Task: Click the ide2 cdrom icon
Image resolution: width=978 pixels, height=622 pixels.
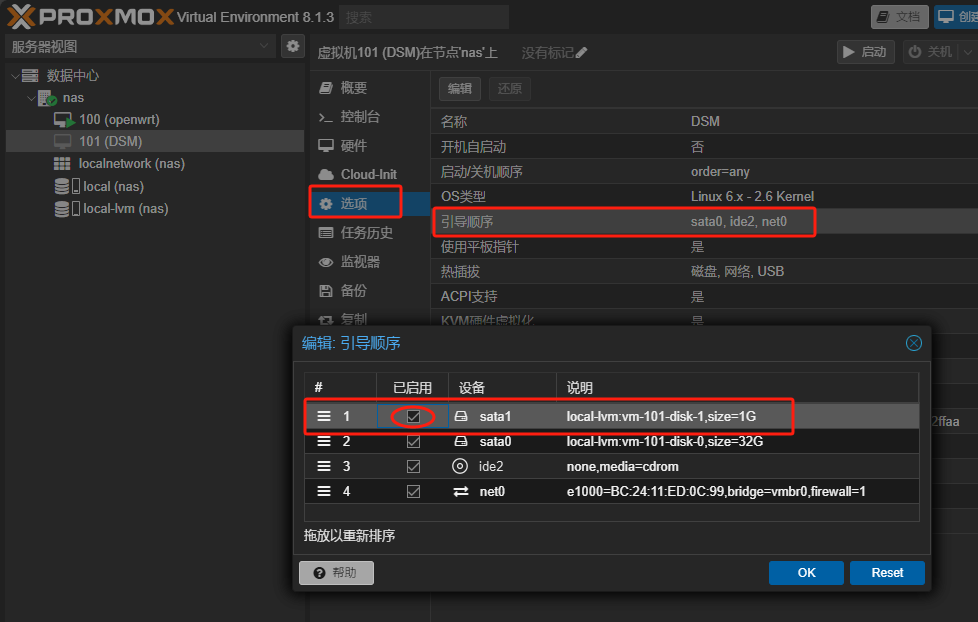Action: click(x=460, y=466)
